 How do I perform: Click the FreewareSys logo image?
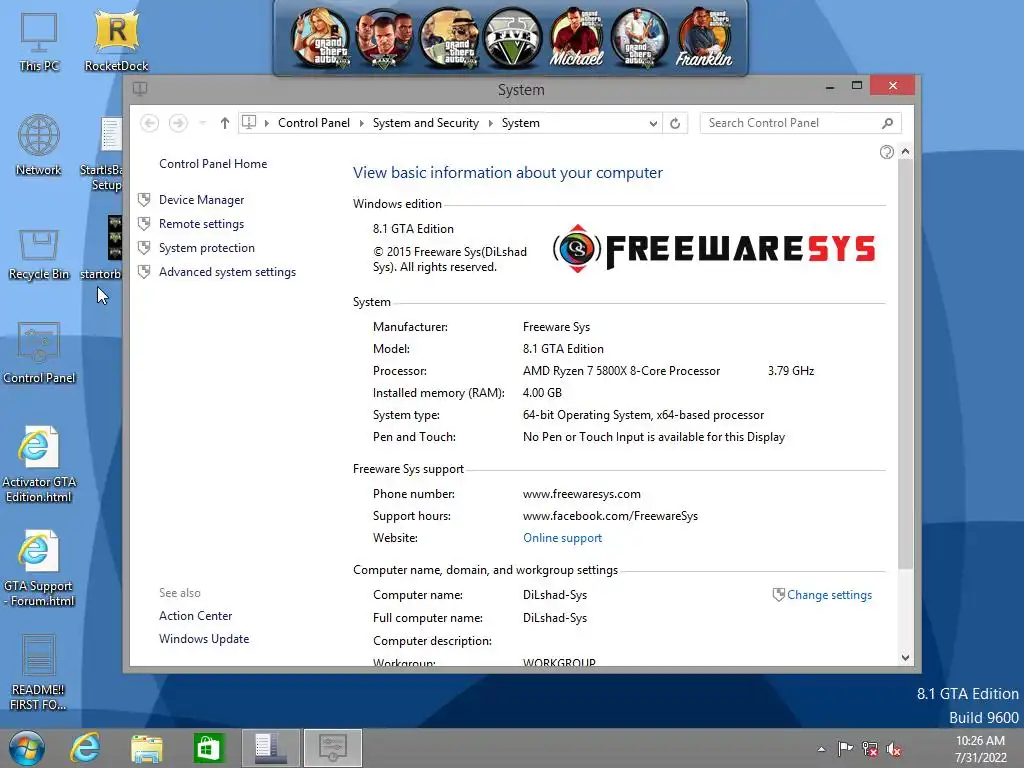point(714,249)
